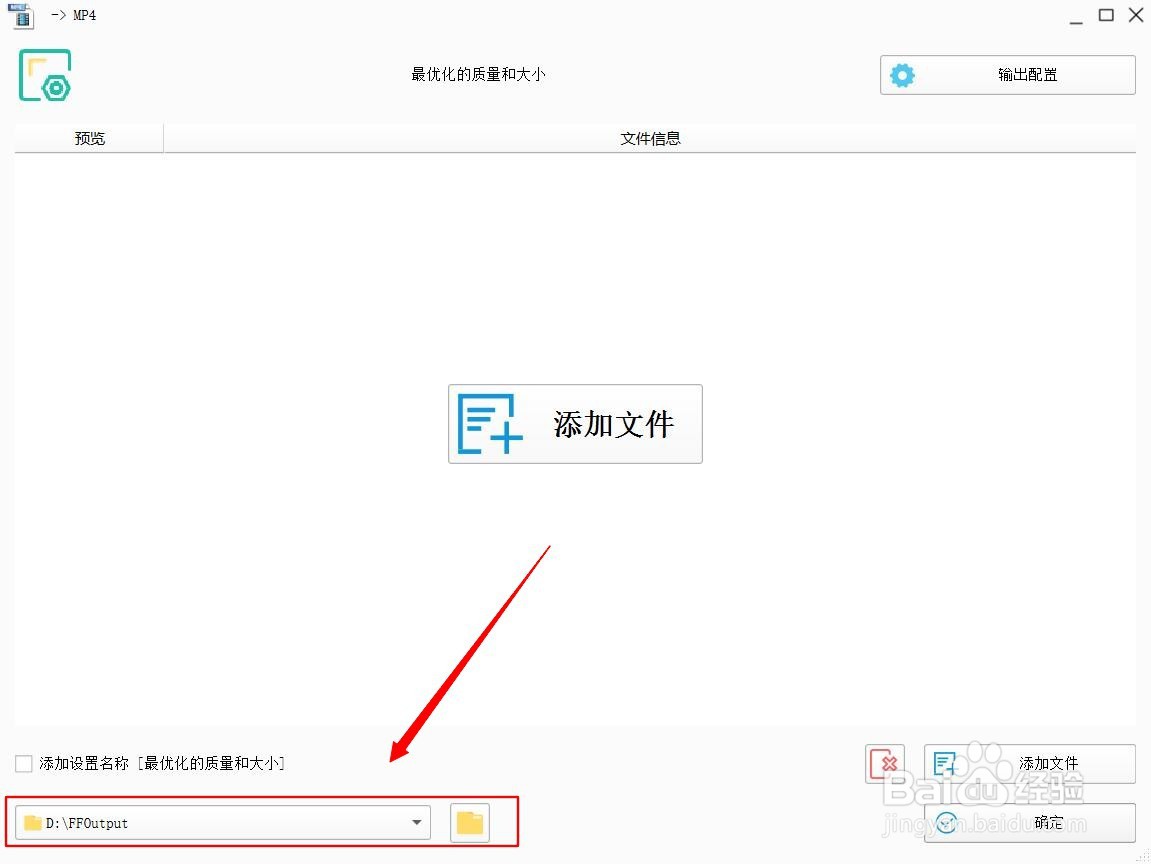1151x864 pixels.
Task: Click the folder icon inside the output path box
Action: [32, 822]
